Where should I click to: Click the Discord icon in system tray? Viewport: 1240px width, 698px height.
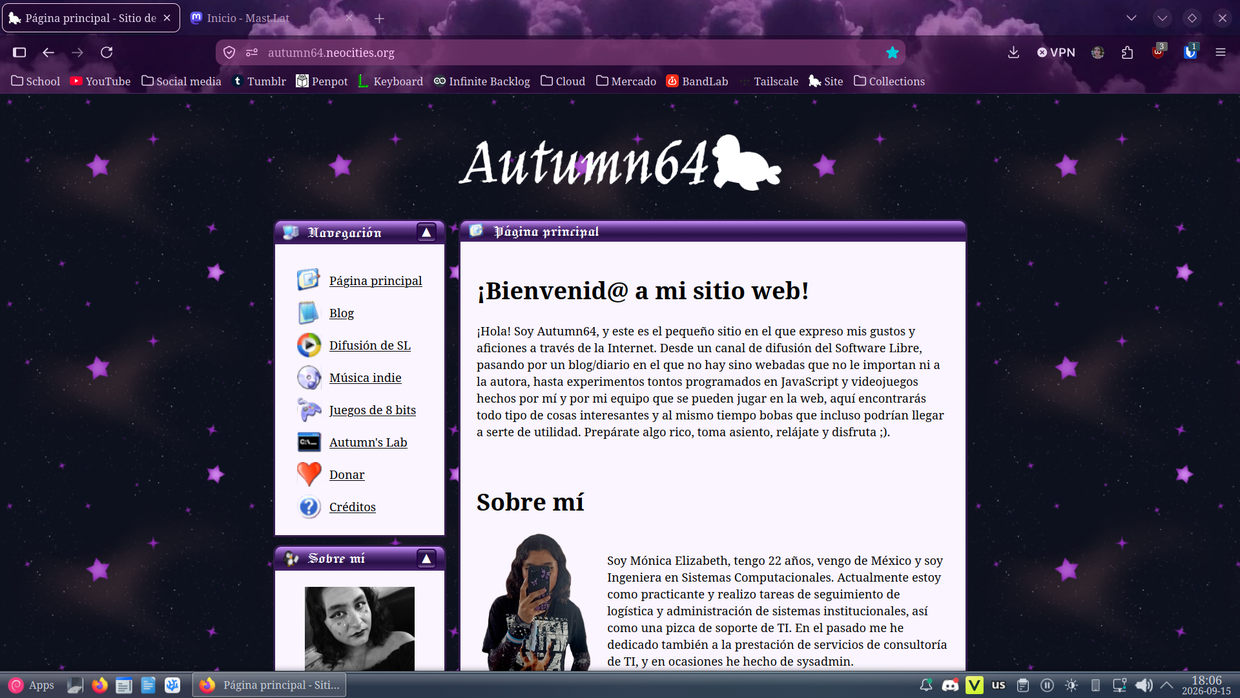[950, 685]
